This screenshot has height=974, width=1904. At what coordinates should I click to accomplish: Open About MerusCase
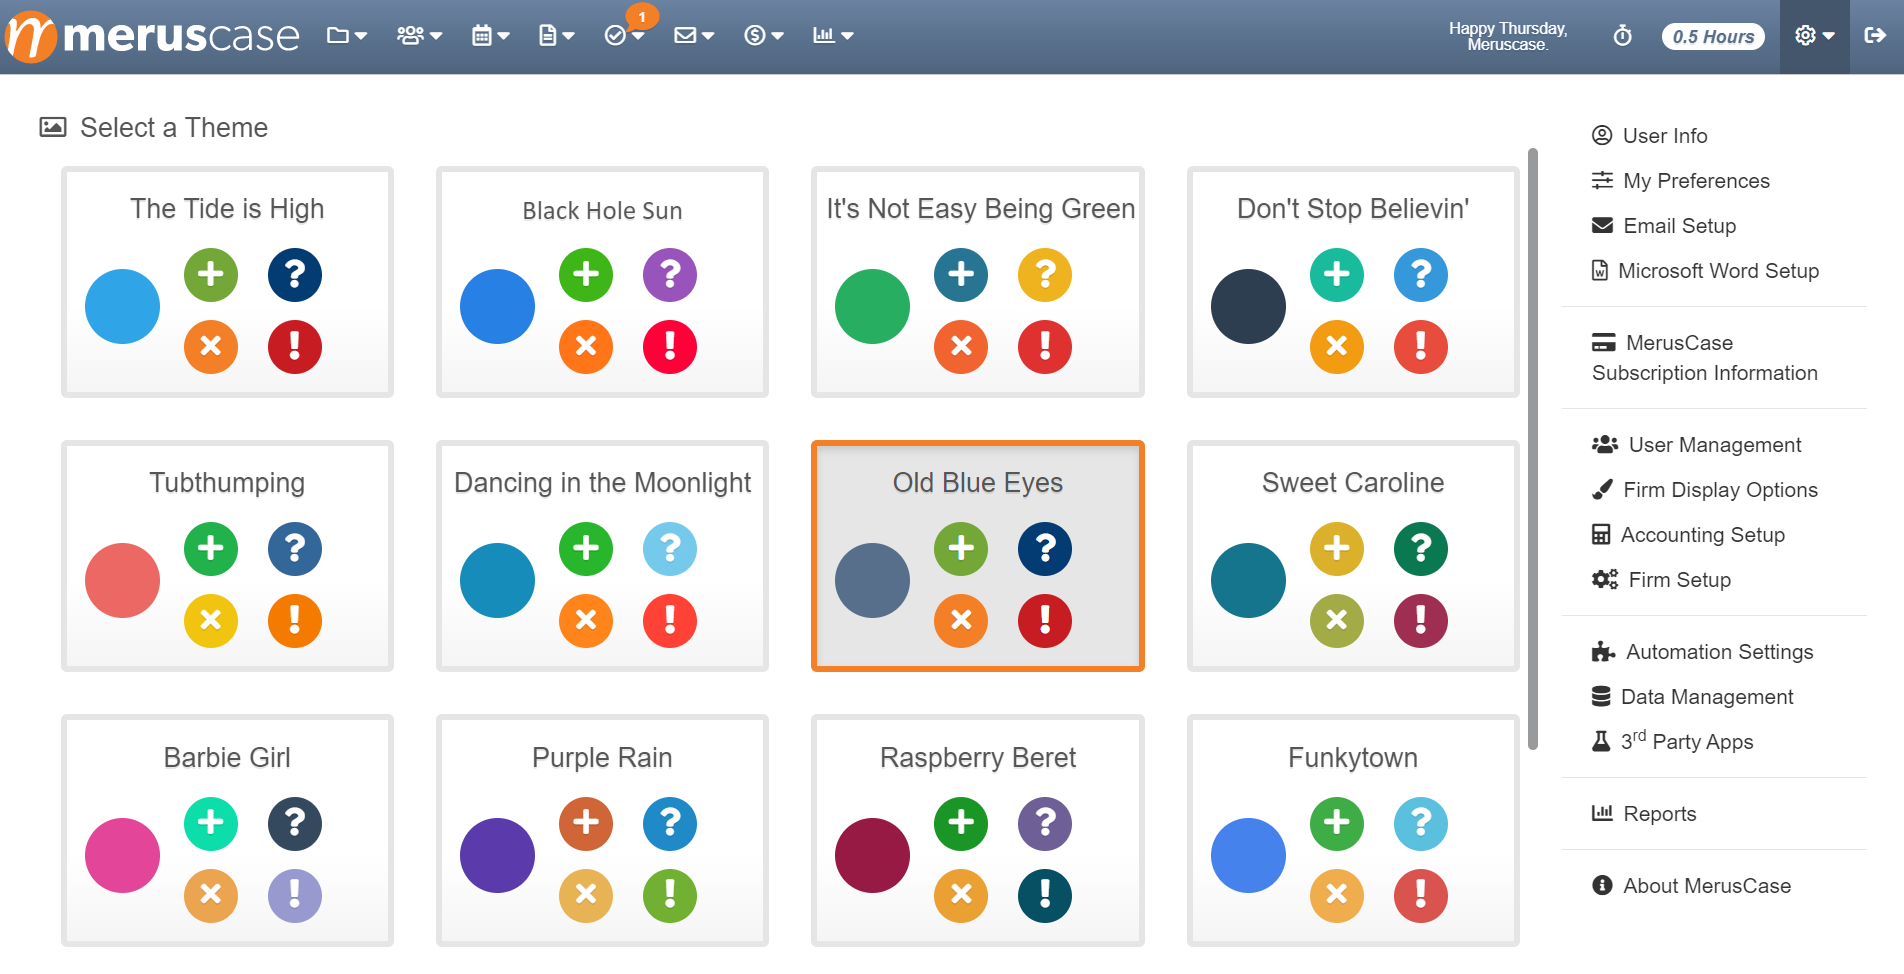(x=1691, y=886)
